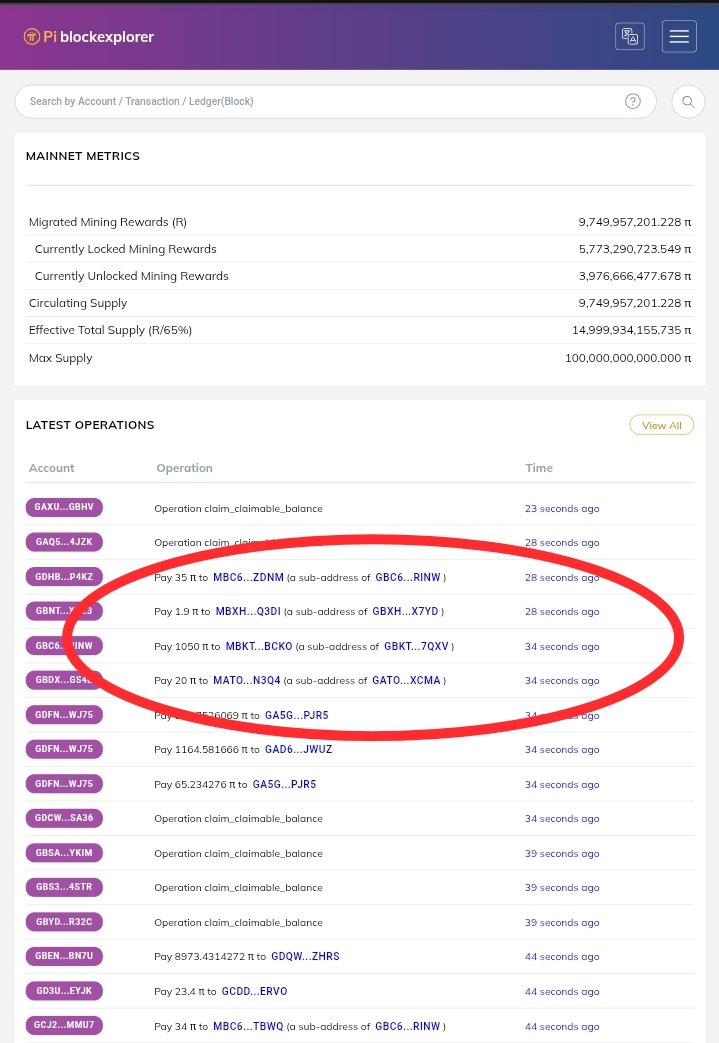Click the search help question mark icon
Viewport: 719px width, 1043px height.
click(633, 101)
